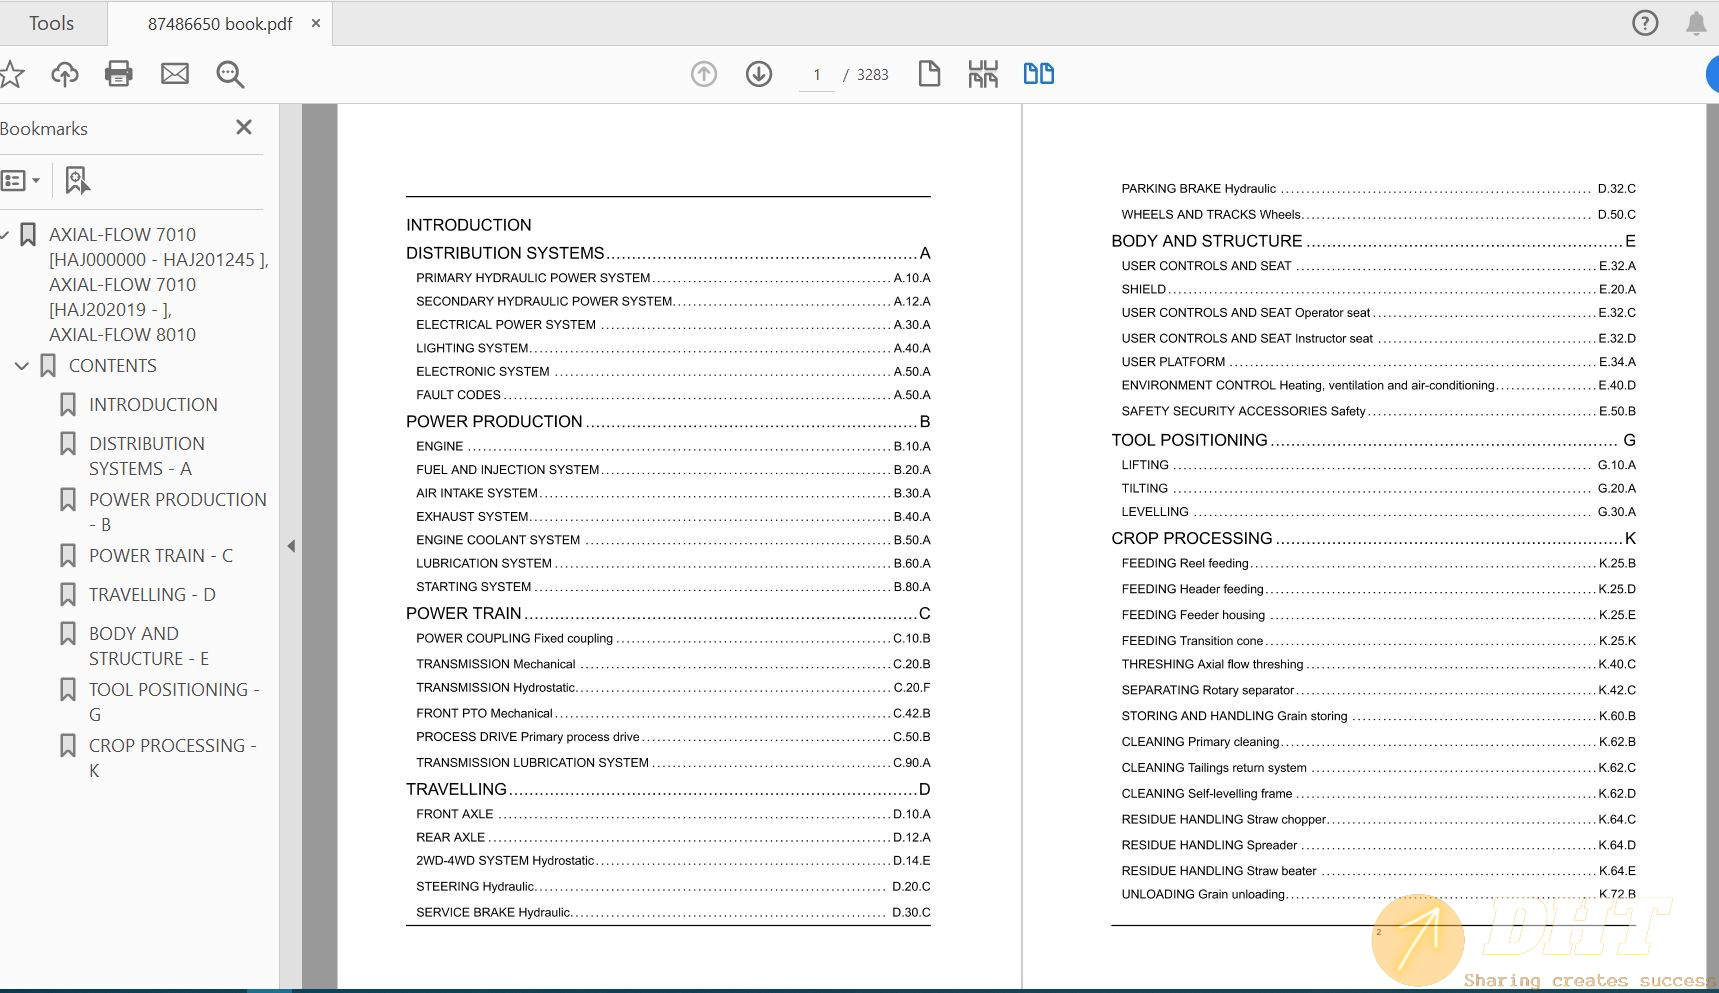Open the ENGINE COOLANT SYSTEM entry

click(x=673, y=540)
